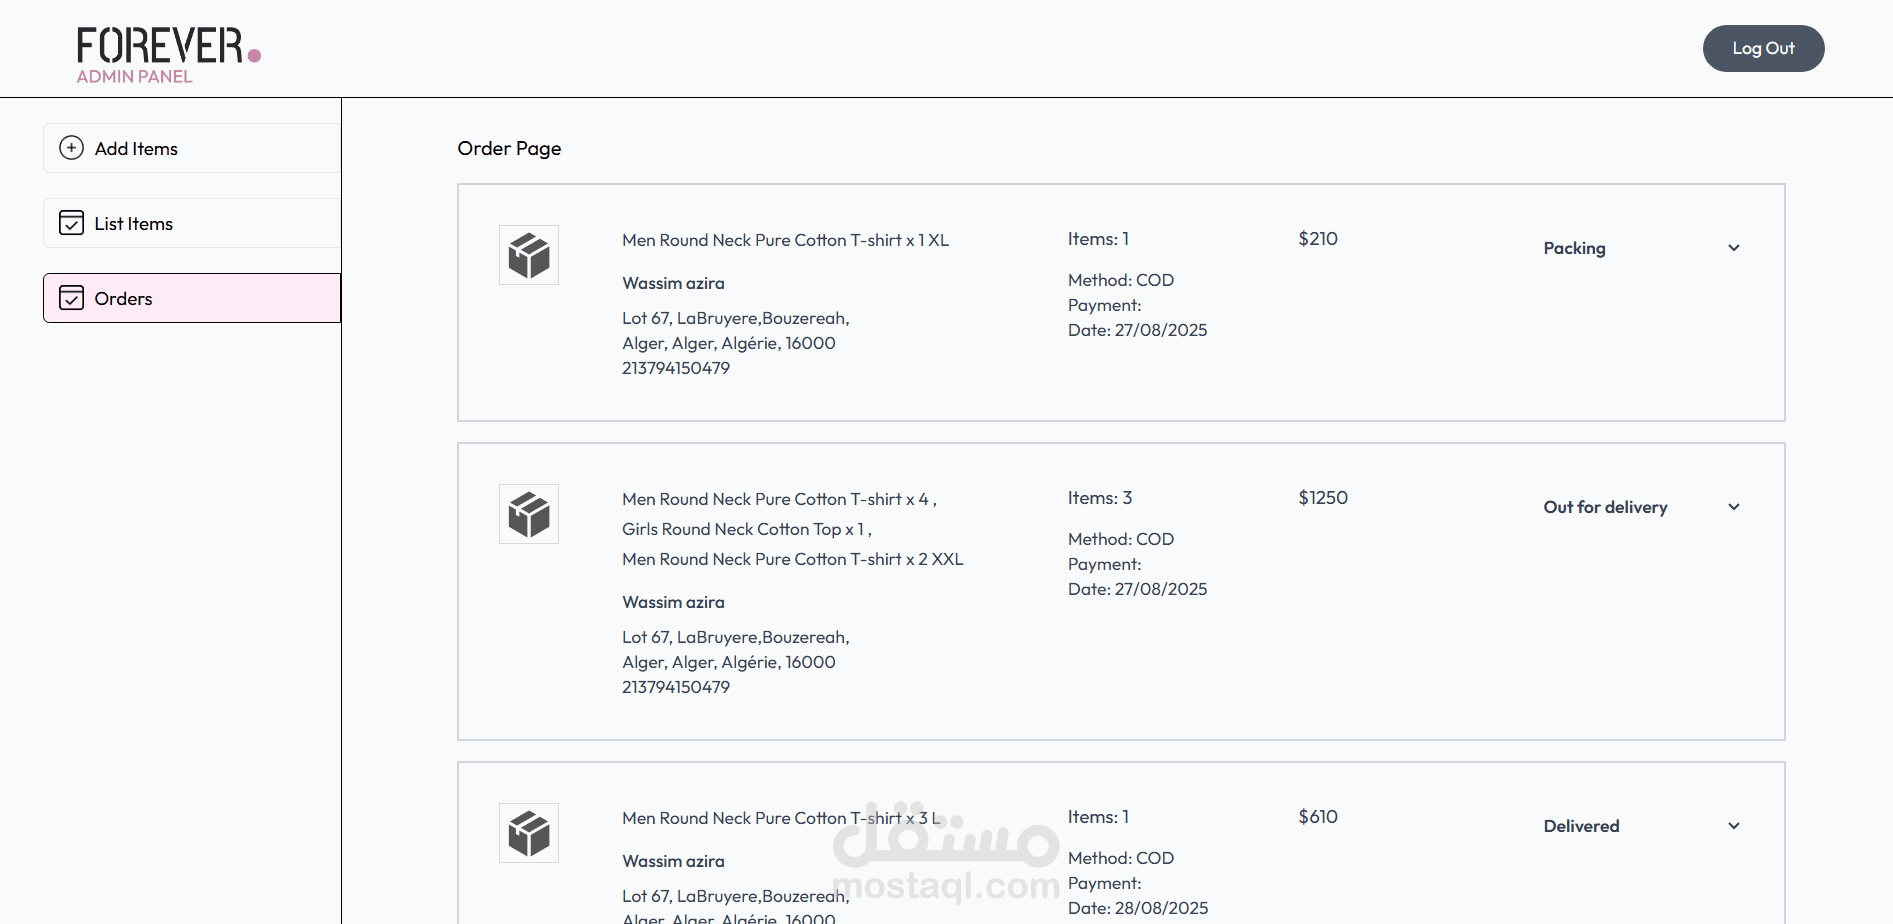Image resolution: width=1893 pixels, height=924 pixels.
Task: Click the List Items checklist icon
Action: pos(71,223)
